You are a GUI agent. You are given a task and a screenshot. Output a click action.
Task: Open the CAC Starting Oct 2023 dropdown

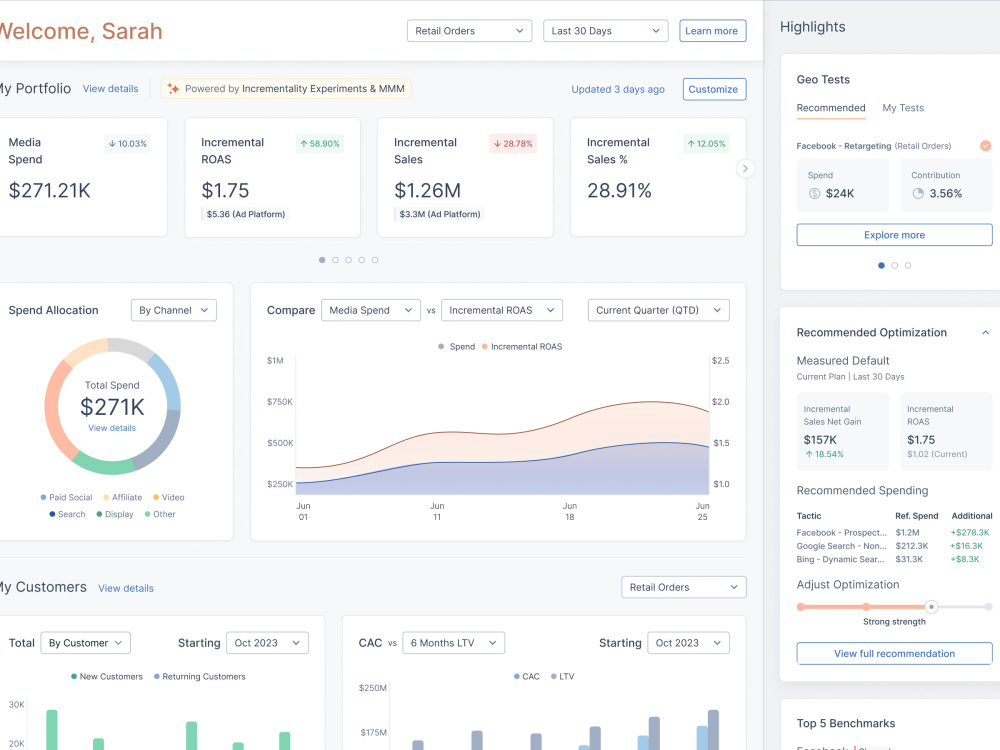(688, 643)
